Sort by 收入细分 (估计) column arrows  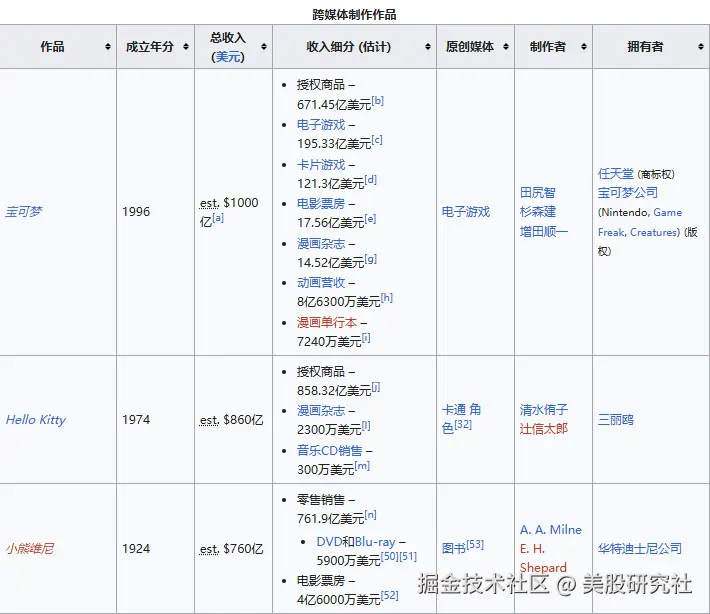428,47
